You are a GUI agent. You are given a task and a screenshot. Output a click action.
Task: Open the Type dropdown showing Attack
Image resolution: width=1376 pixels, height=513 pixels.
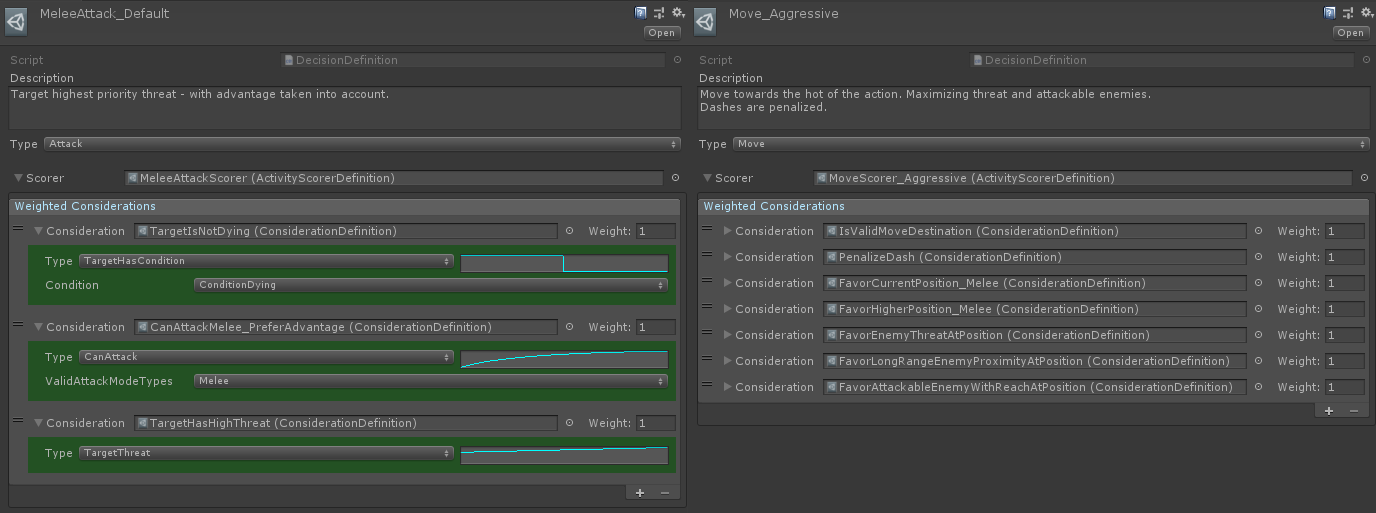(363, 144)
